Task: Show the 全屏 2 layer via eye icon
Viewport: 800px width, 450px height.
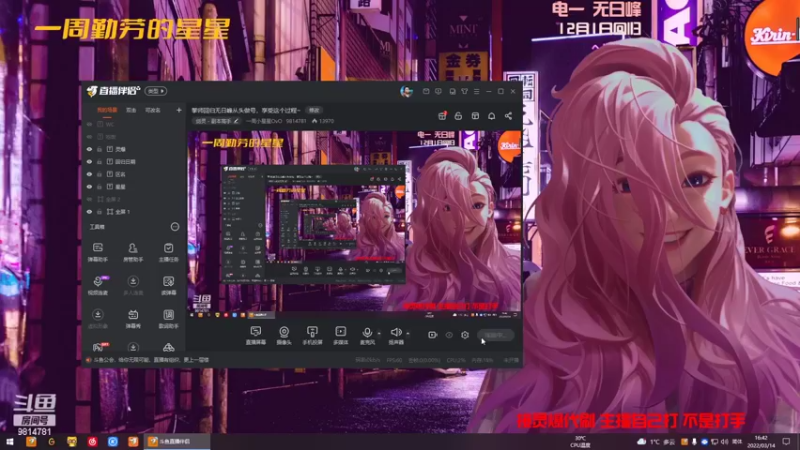Action: pos(89,199)
